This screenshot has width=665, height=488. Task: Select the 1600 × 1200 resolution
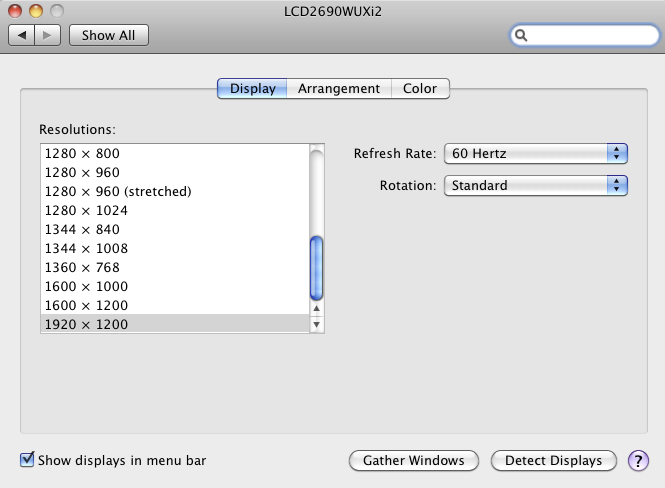(x=175, y=305)
